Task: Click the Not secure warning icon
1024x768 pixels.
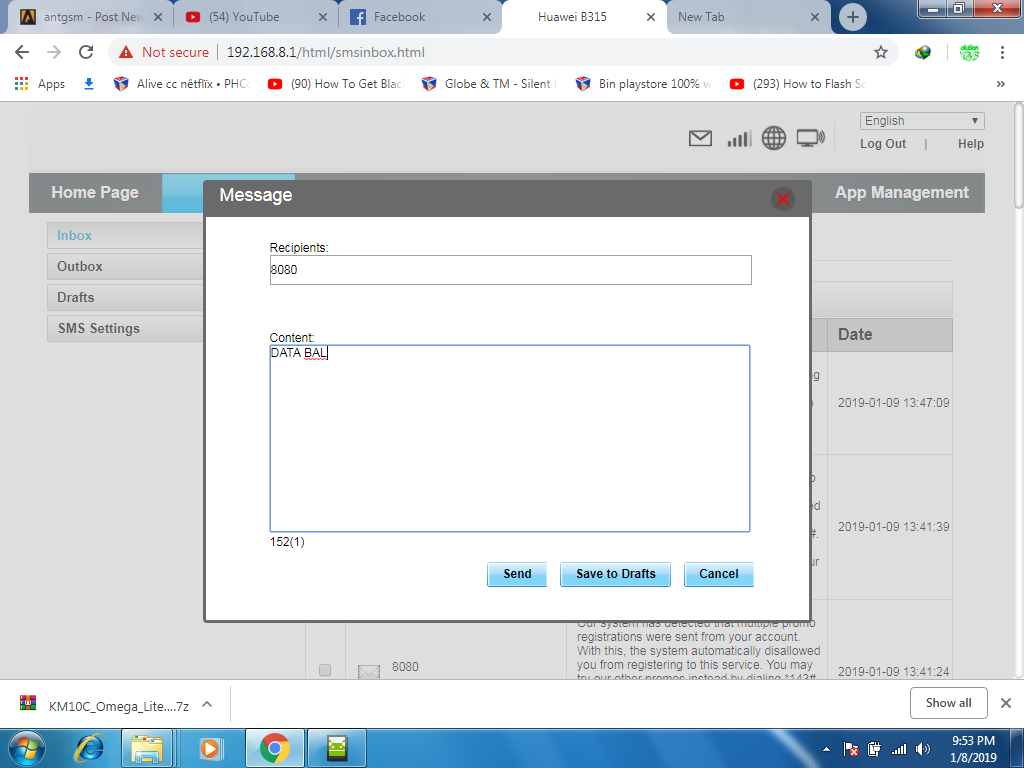Action: pos(126,52)
